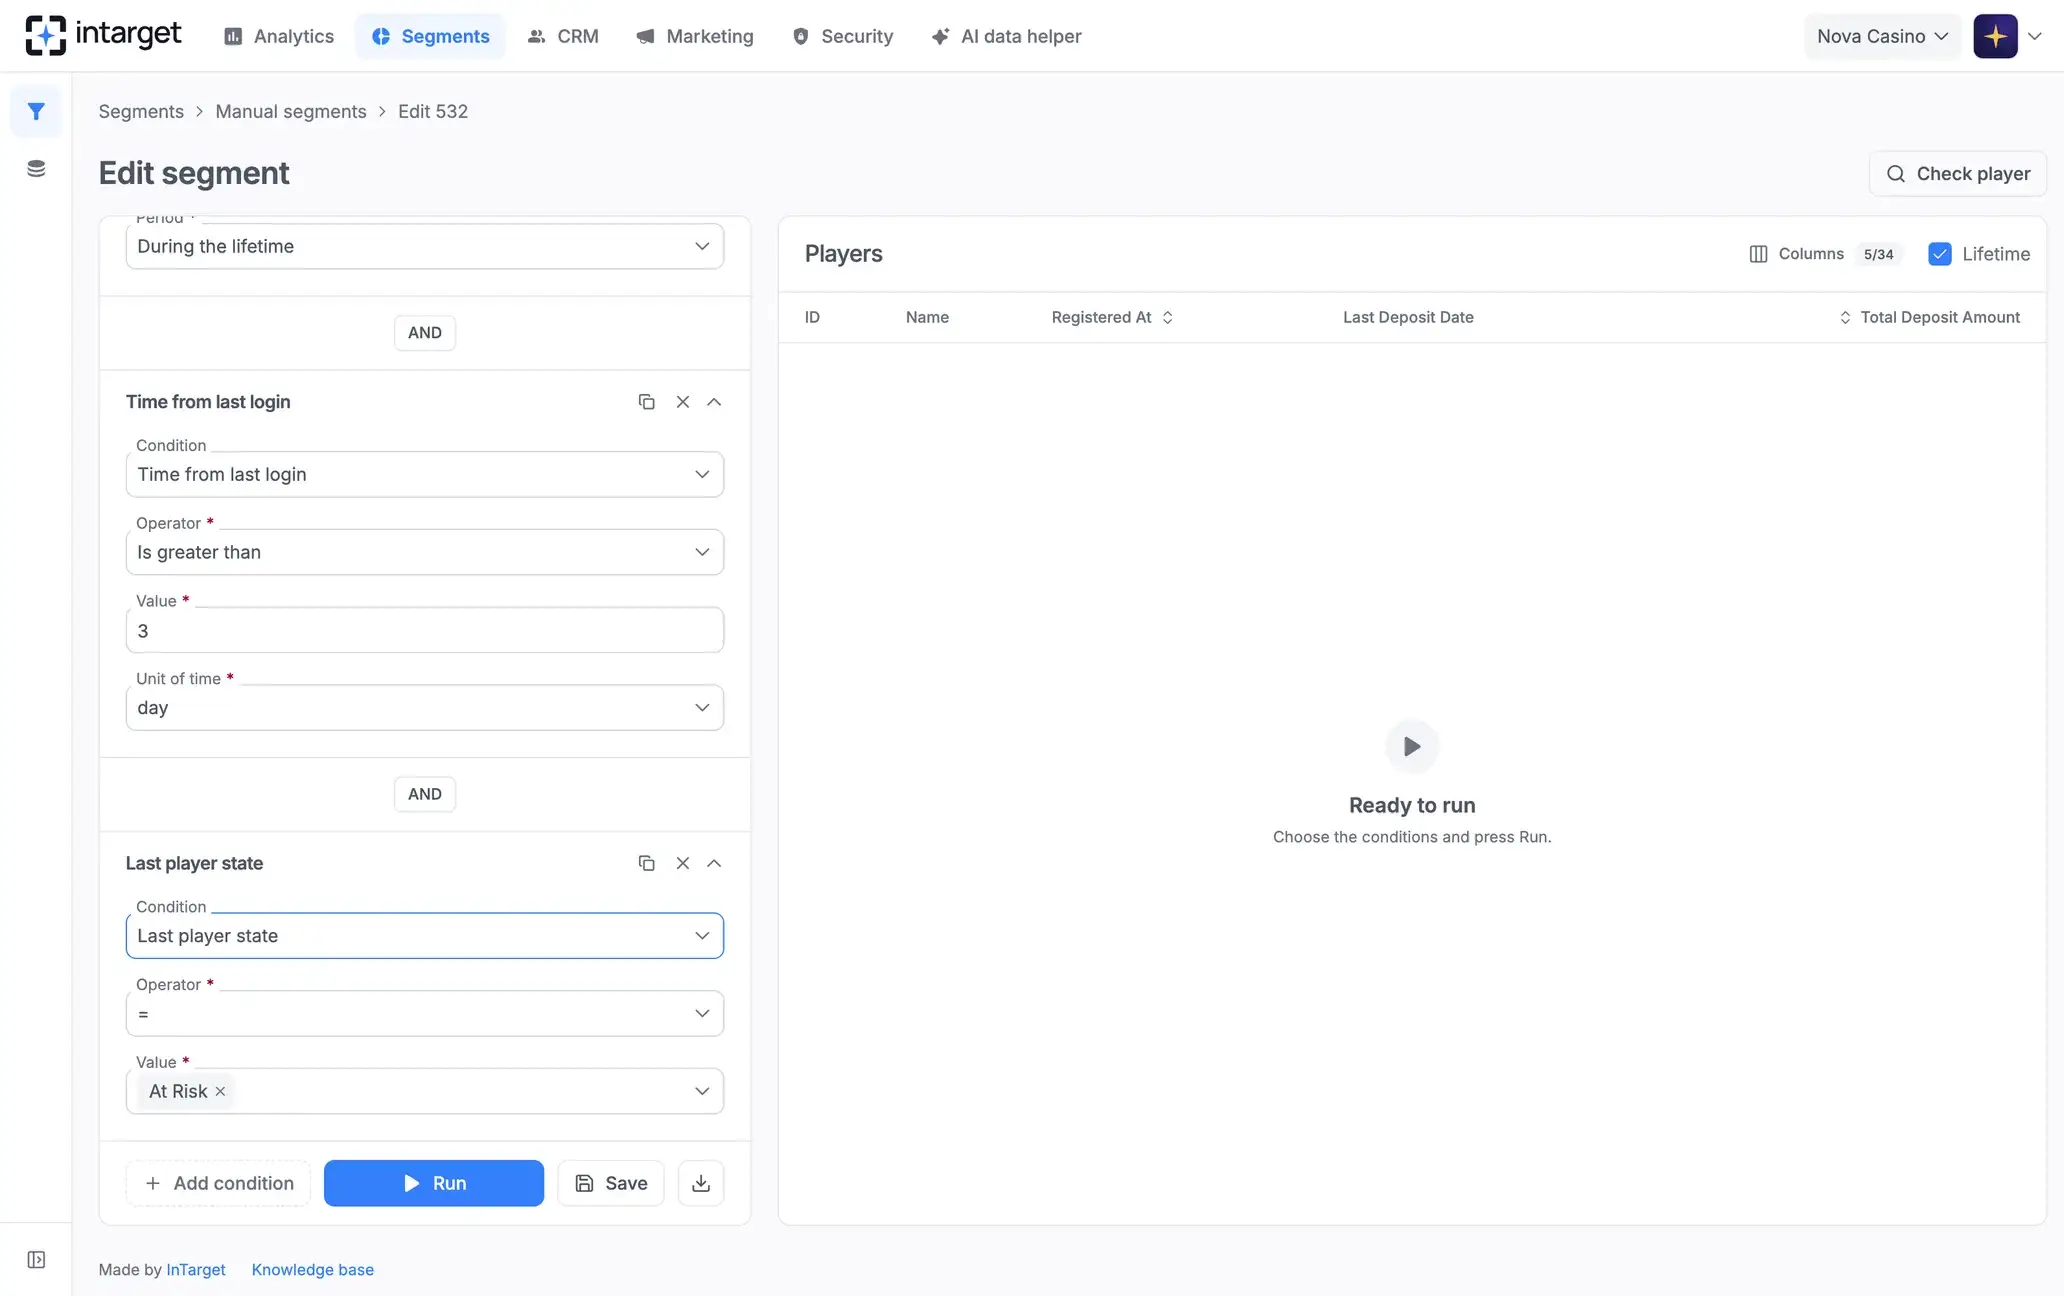Duplicate the Last player state condition
This screenshot has height=1296, width=2064.
646,863
